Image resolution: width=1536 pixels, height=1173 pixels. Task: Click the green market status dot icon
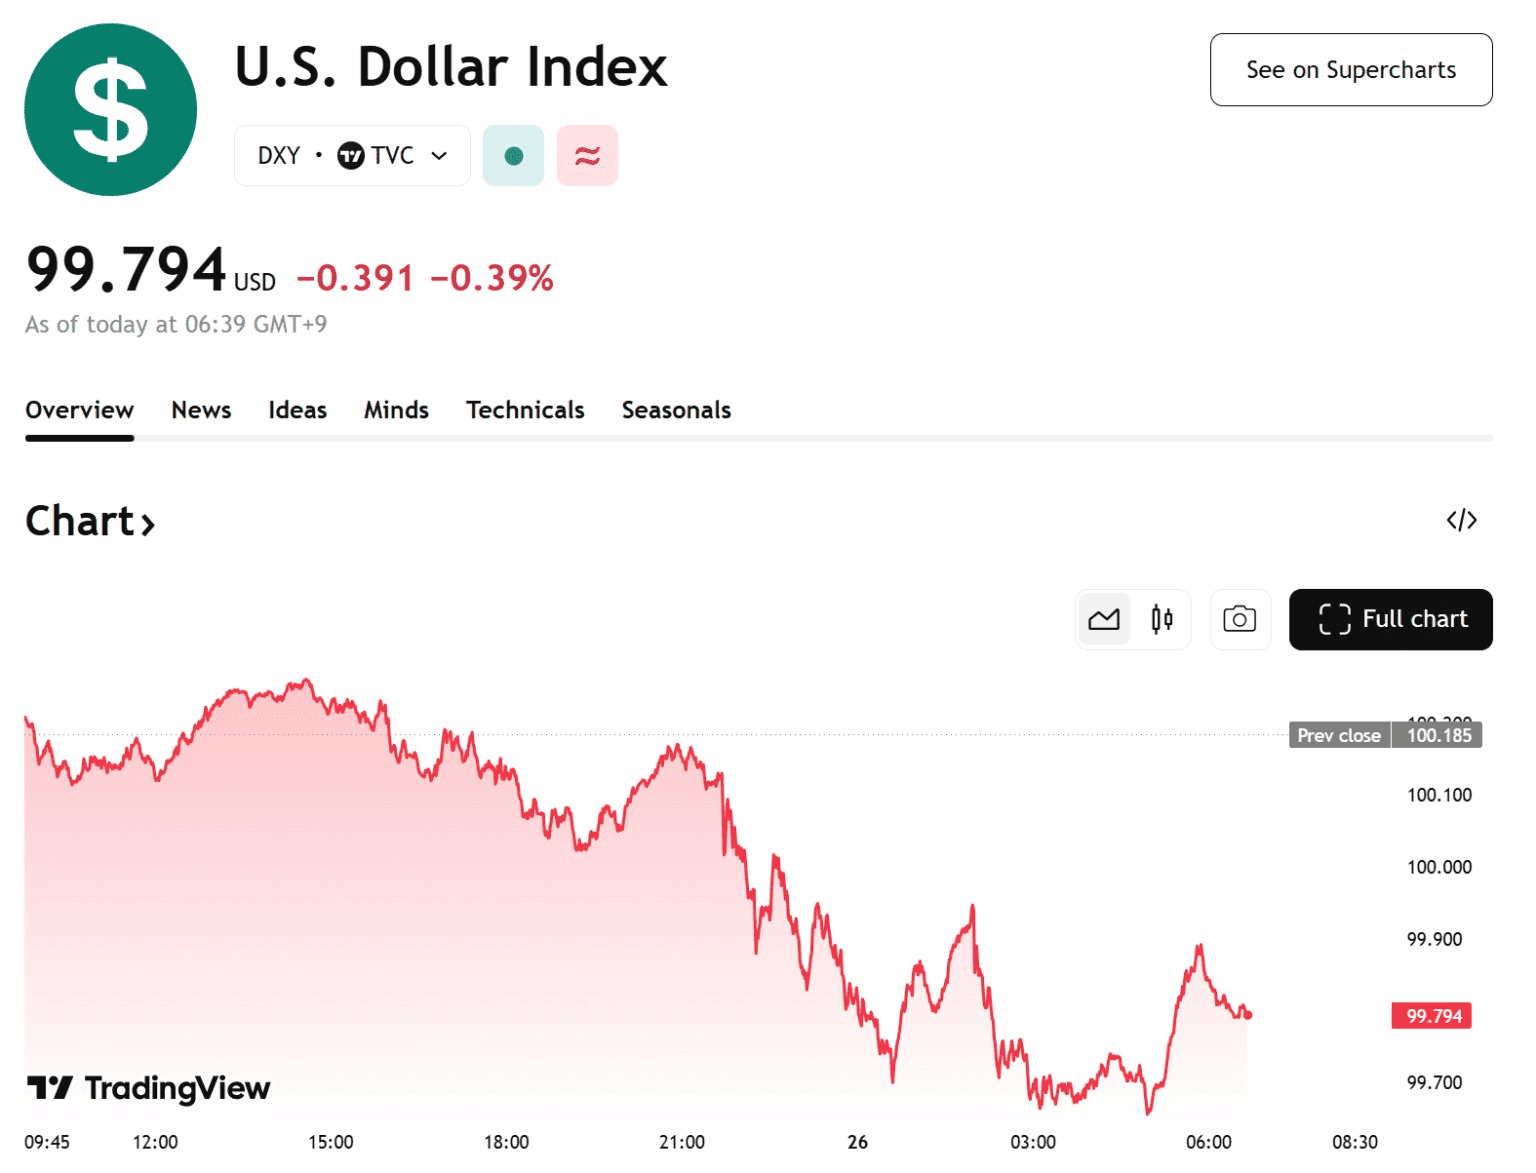(x=513, y=156)
